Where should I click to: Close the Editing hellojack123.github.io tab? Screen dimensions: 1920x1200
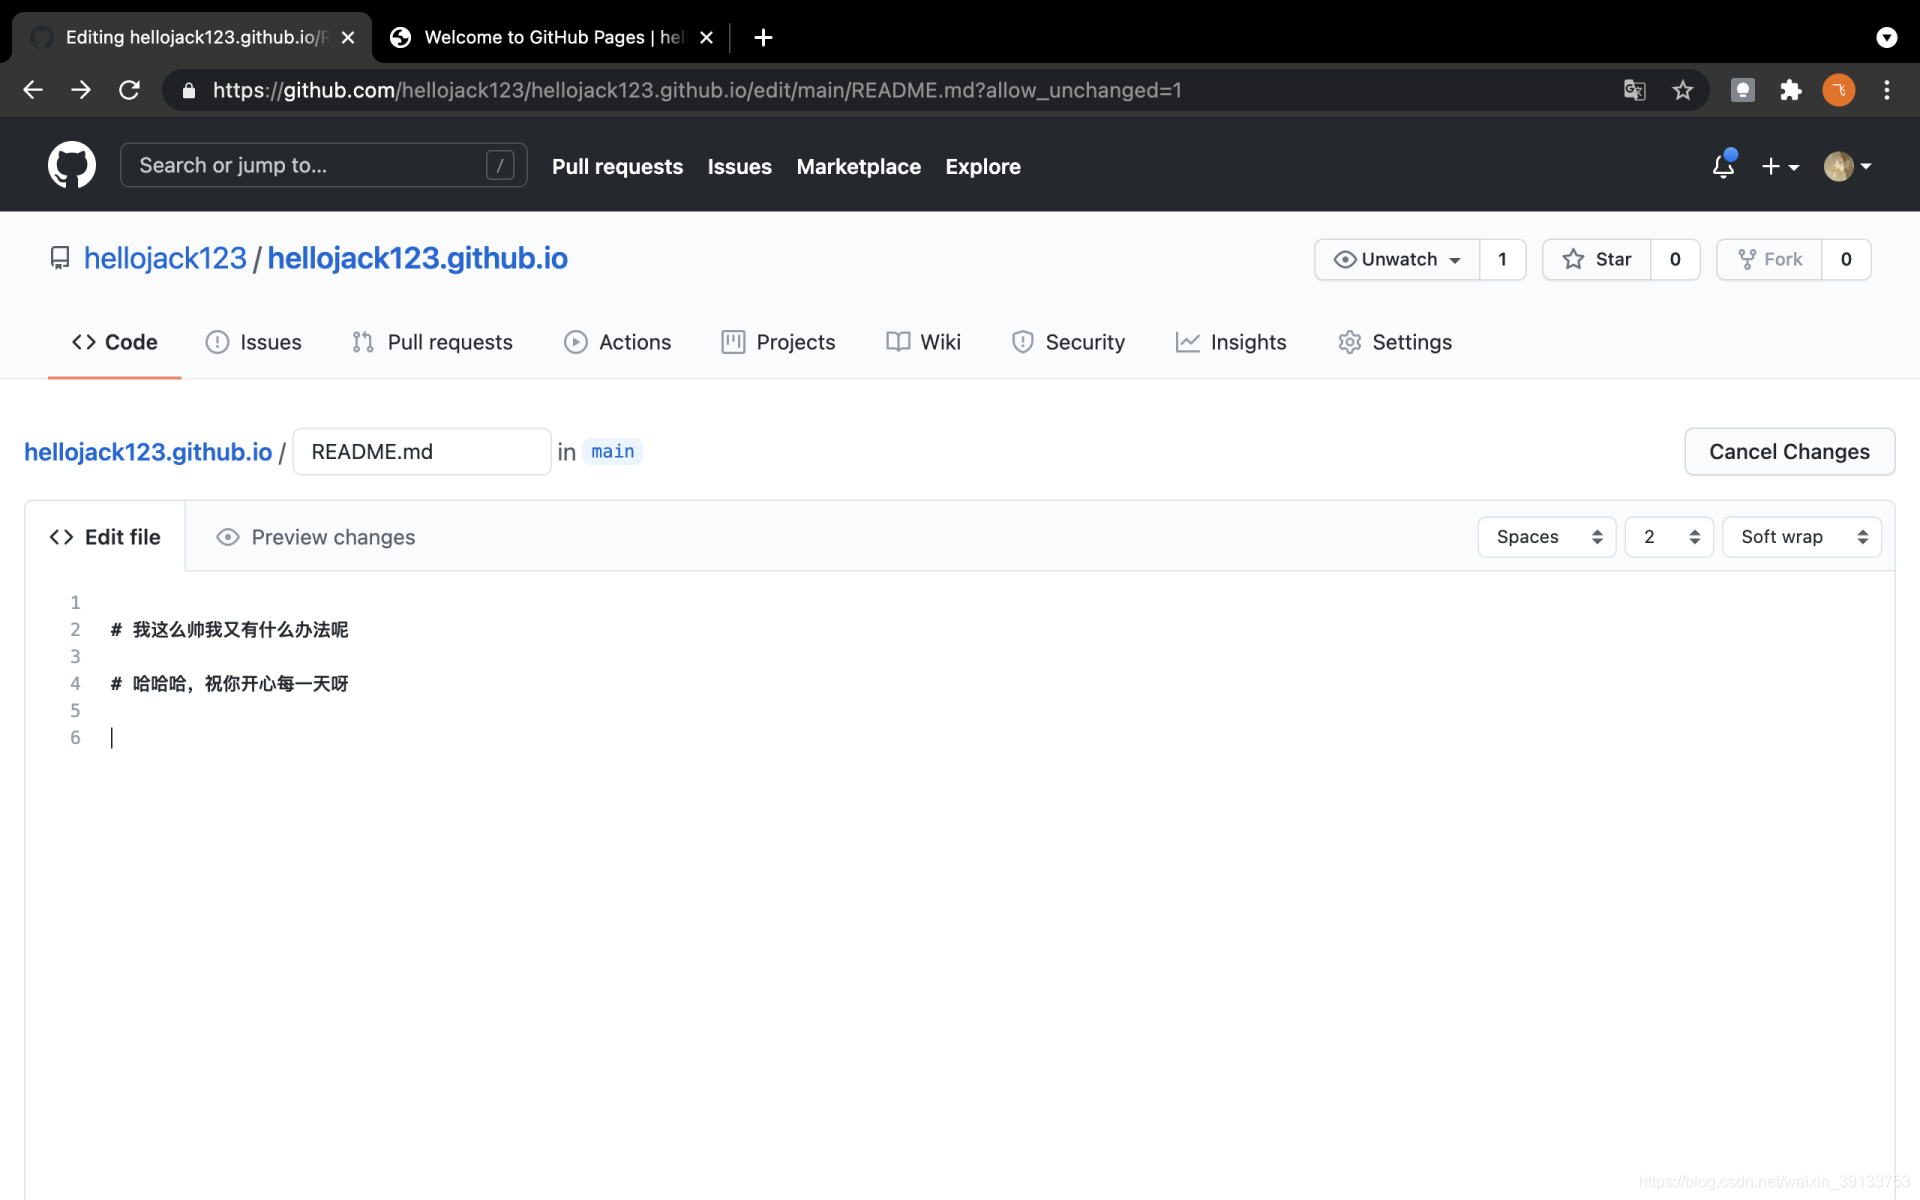[348, 37]
